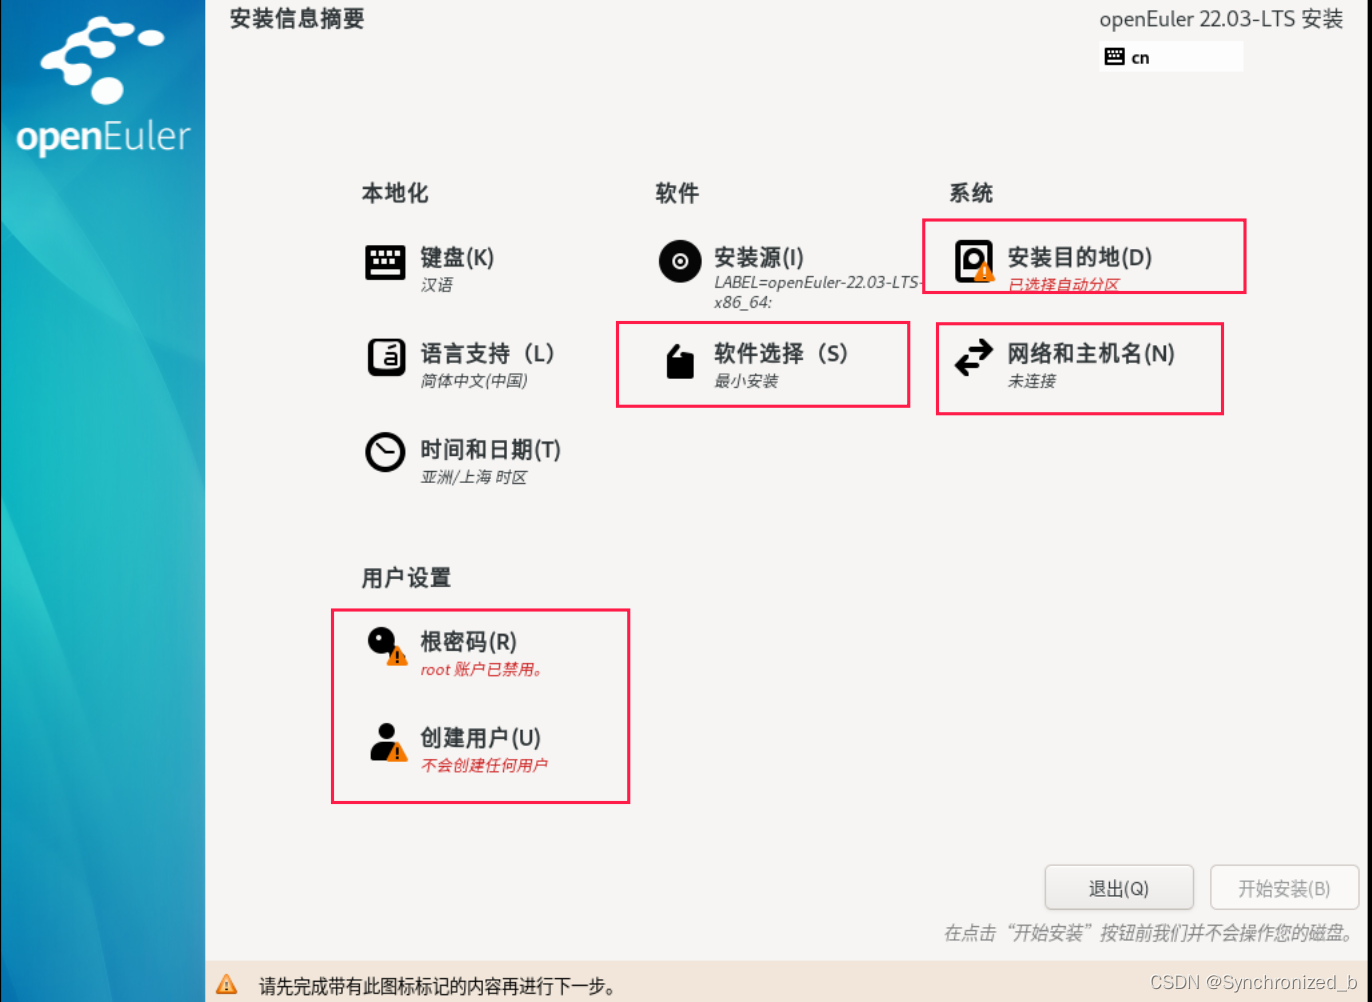Viewport: 1372px width, 1002px height.
Task: Click the 未连接 network status text
Action: (1032, 381)
